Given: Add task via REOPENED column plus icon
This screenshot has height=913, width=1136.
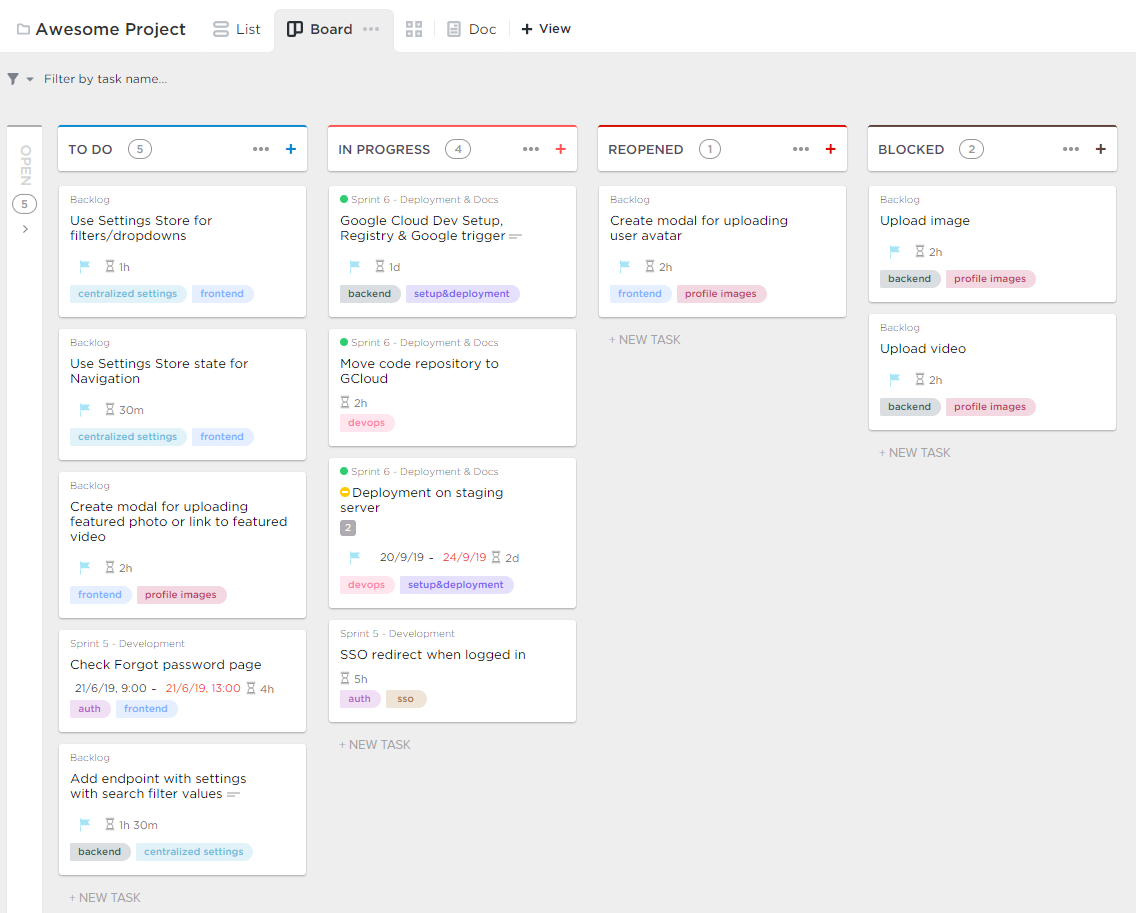Looking at the screenshot, I should pos(830,149).
